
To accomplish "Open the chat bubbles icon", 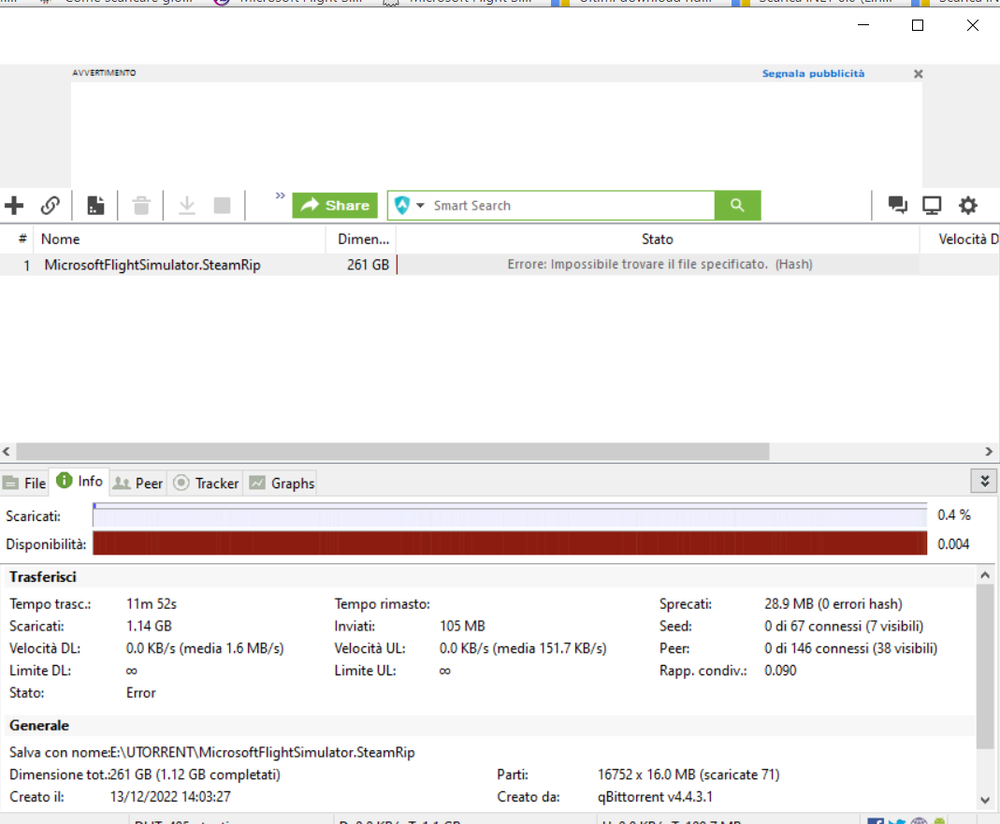I will (897, 205).
